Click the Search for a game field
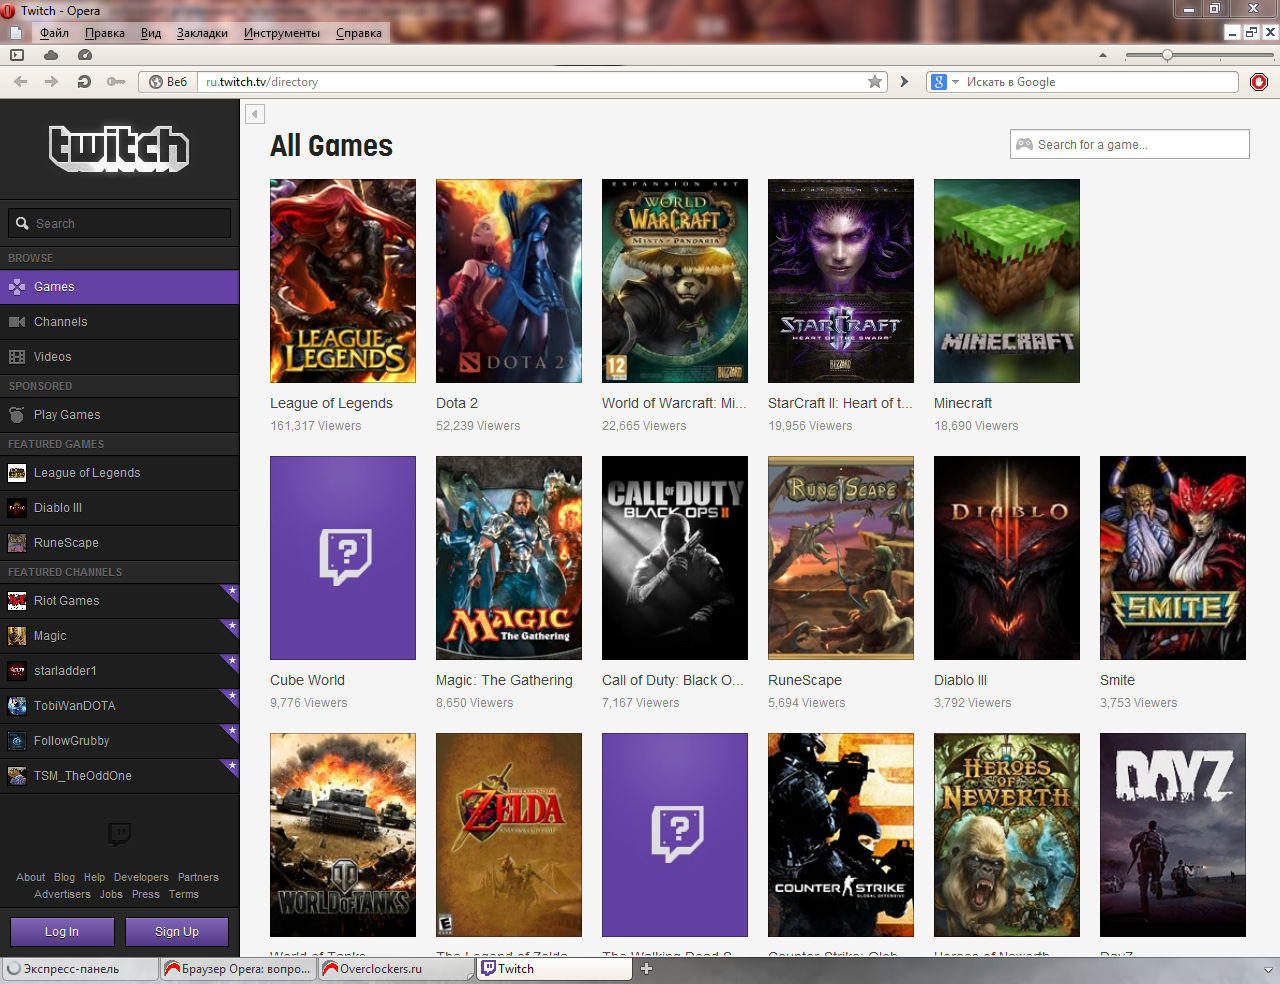1280x984 pixels. tap(1130, 144)
